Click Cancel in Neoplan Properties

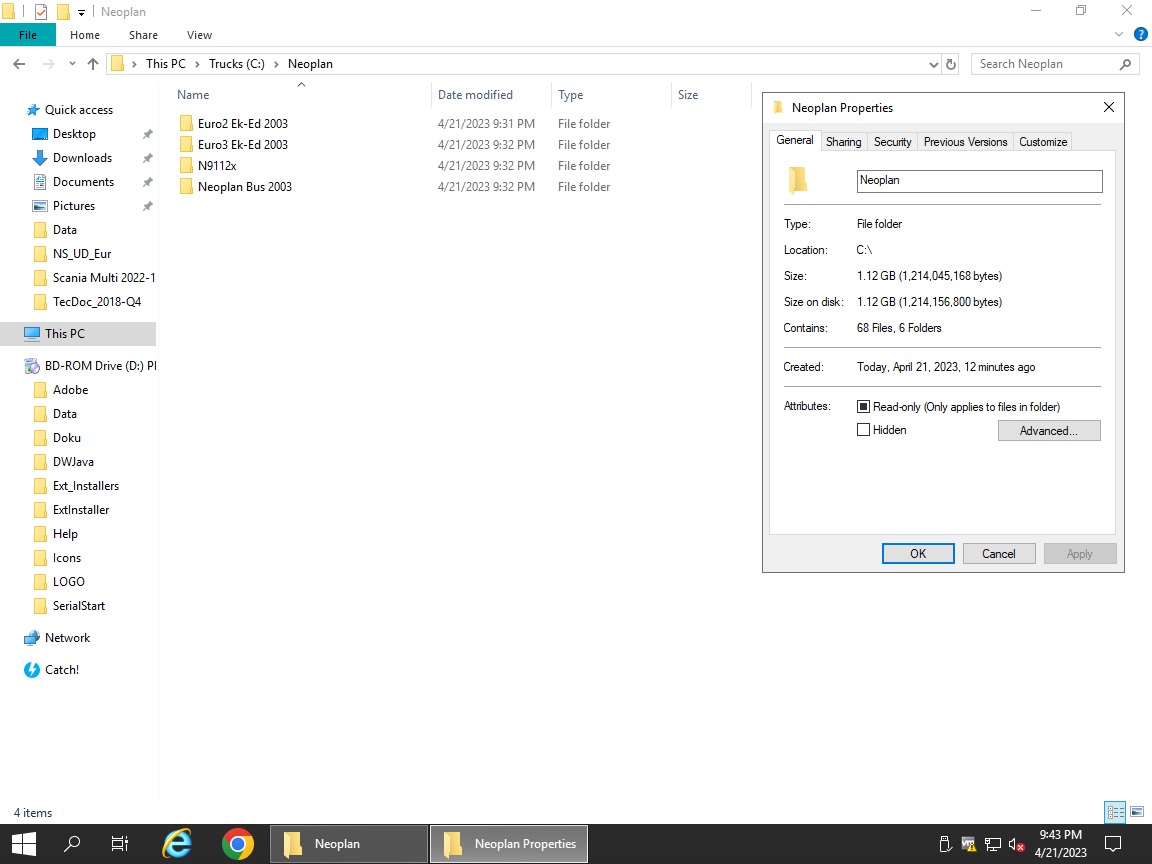pyautogui.click(x=998, y=554)
